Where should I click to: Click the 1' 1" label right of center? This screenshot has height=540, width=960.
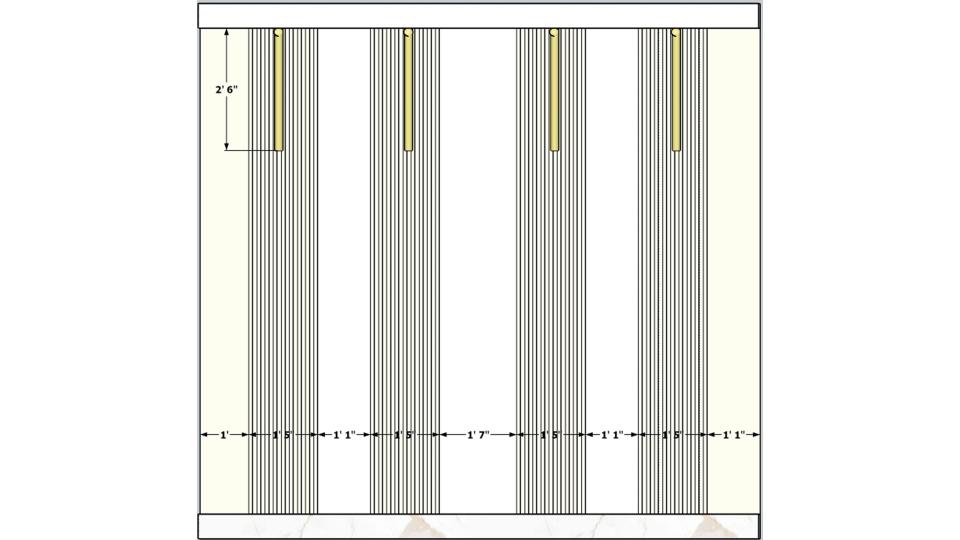click(612, 435)
